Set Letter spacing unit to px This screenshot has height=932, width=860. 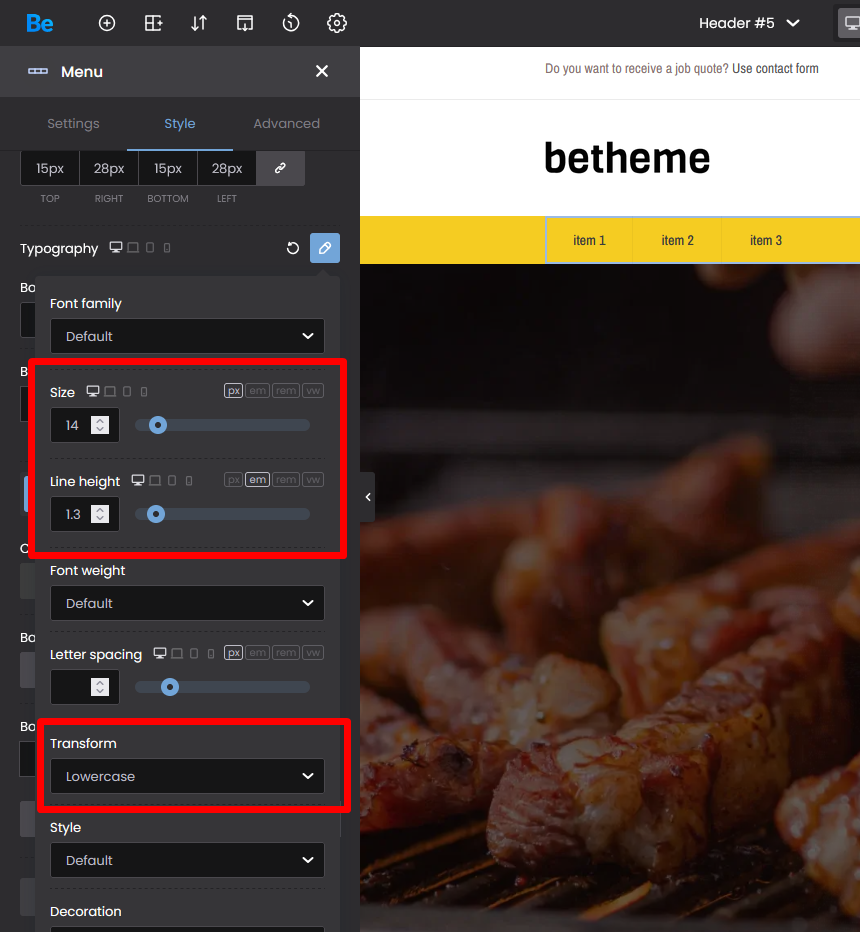(x=234, y=653)
